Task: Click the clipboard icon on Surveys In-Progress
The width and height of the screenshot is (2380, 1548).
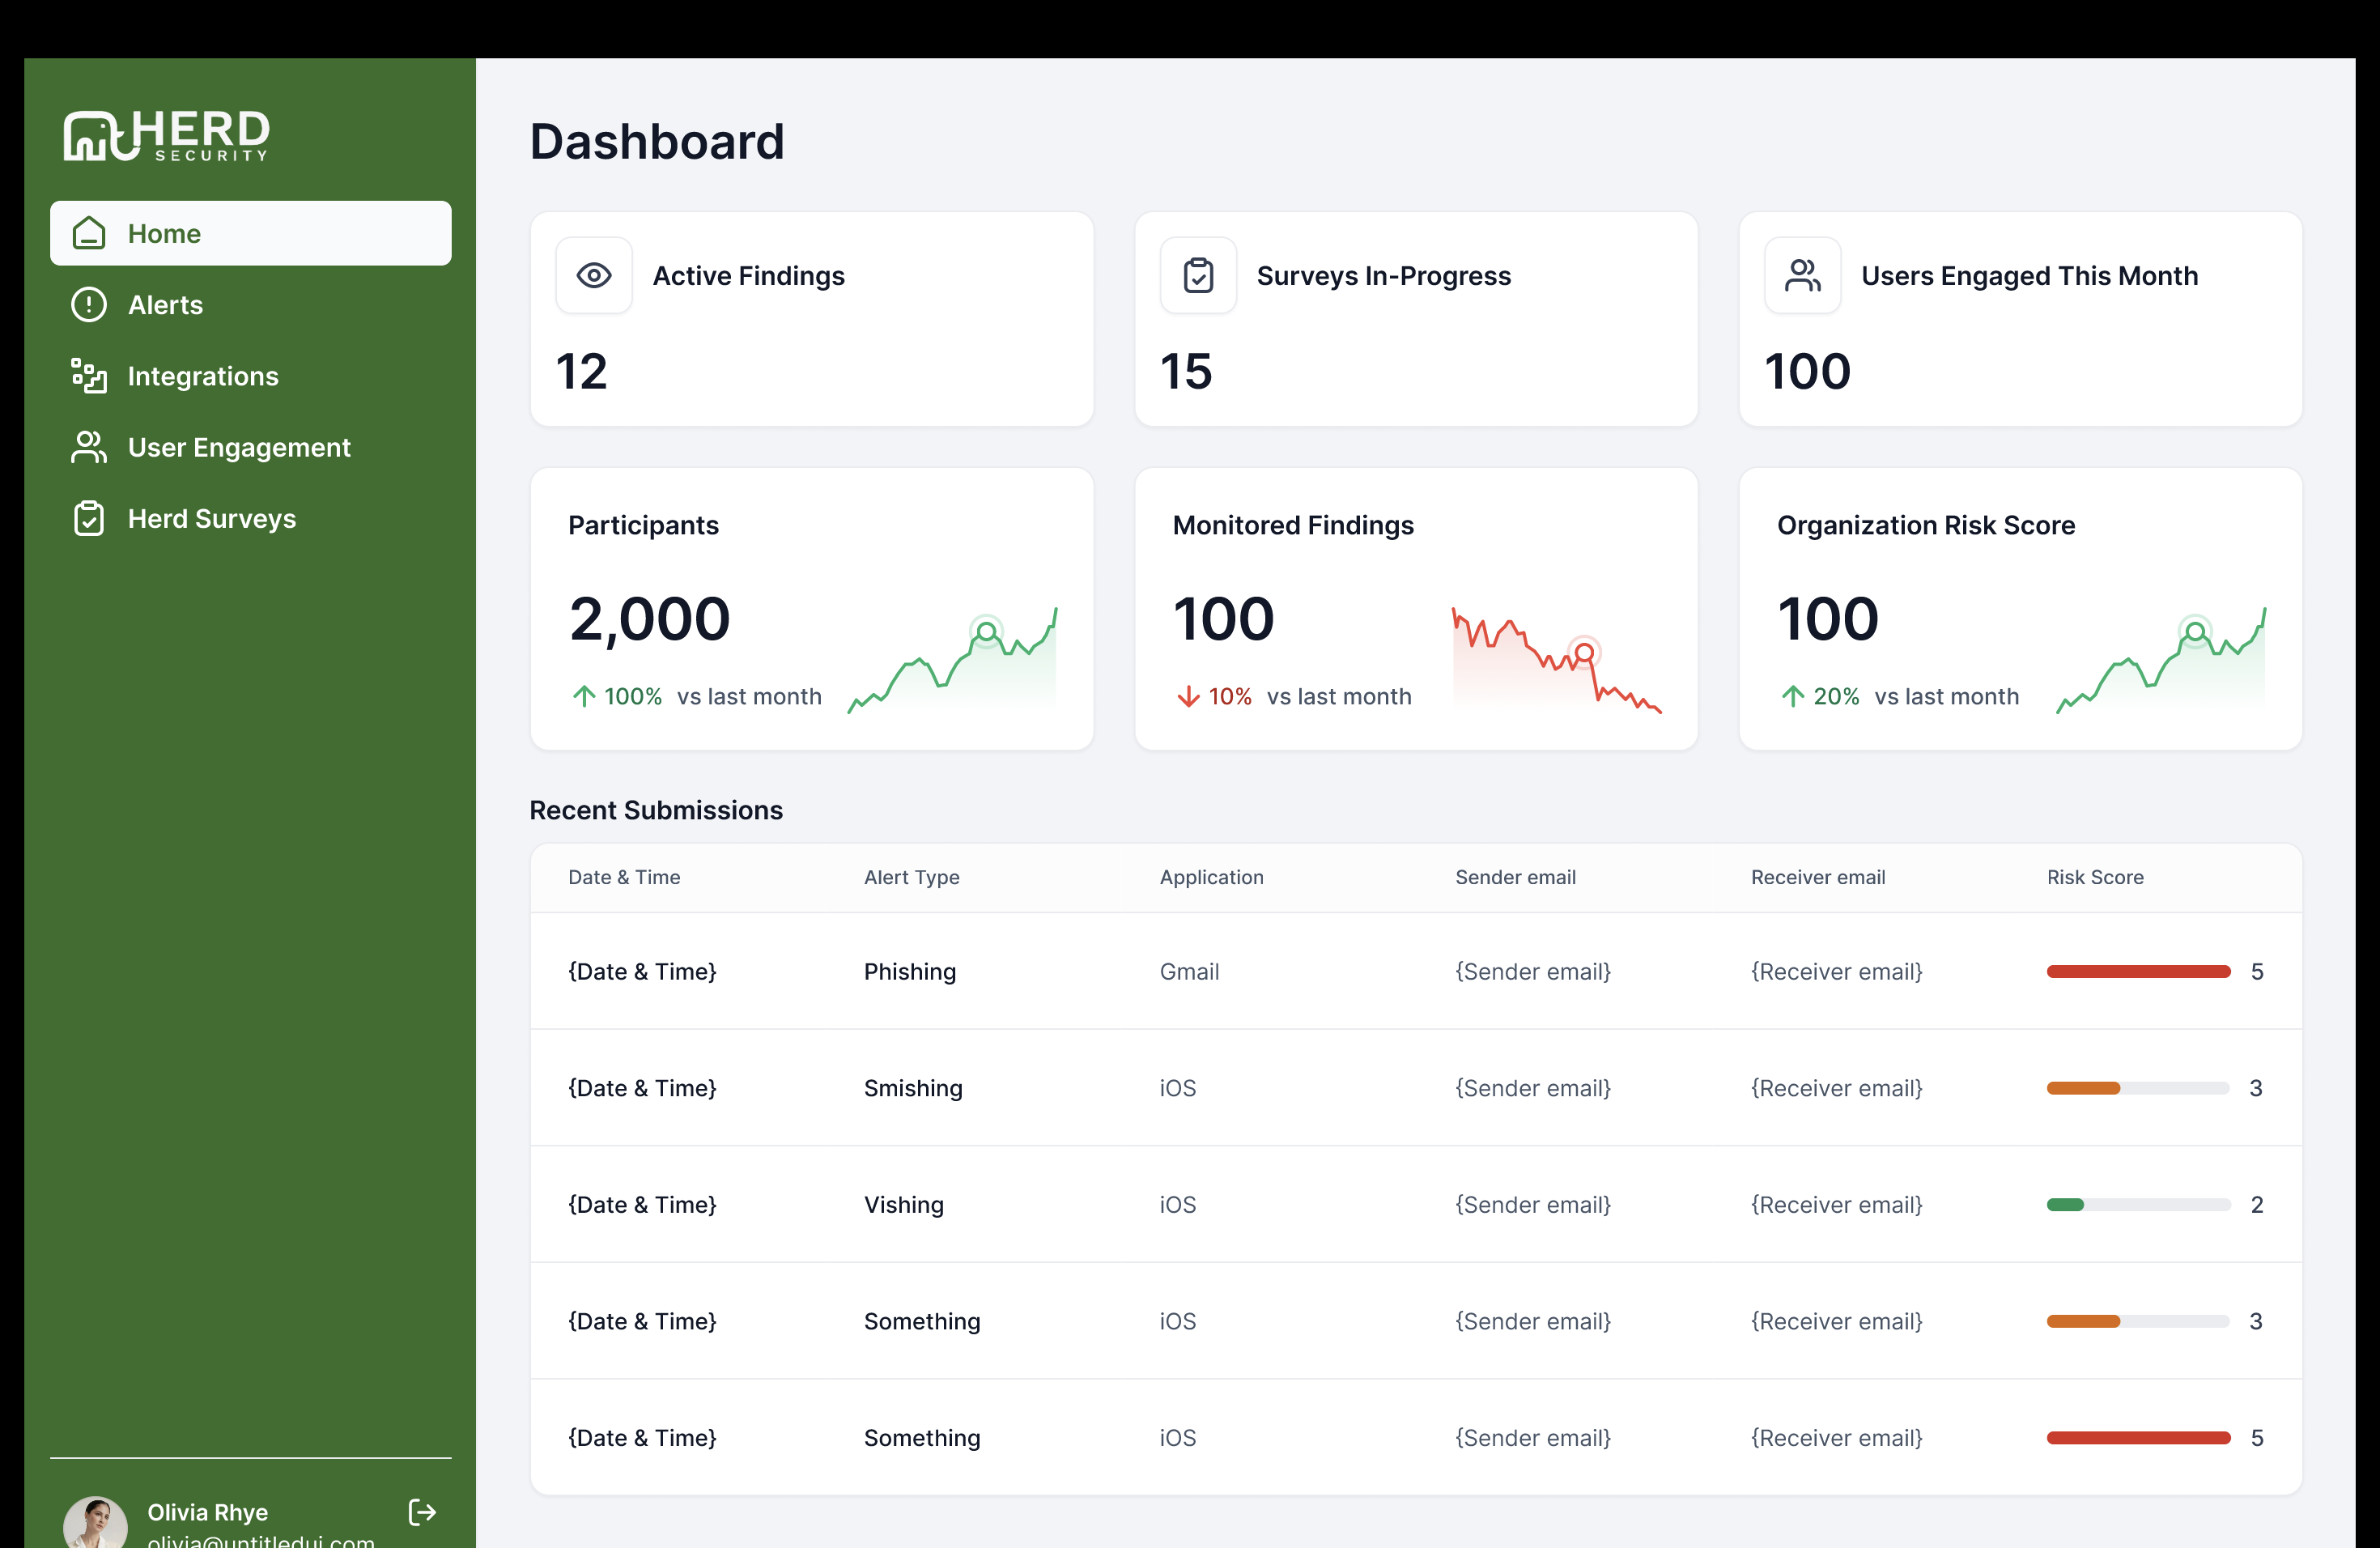Action: coord(1198,275)
